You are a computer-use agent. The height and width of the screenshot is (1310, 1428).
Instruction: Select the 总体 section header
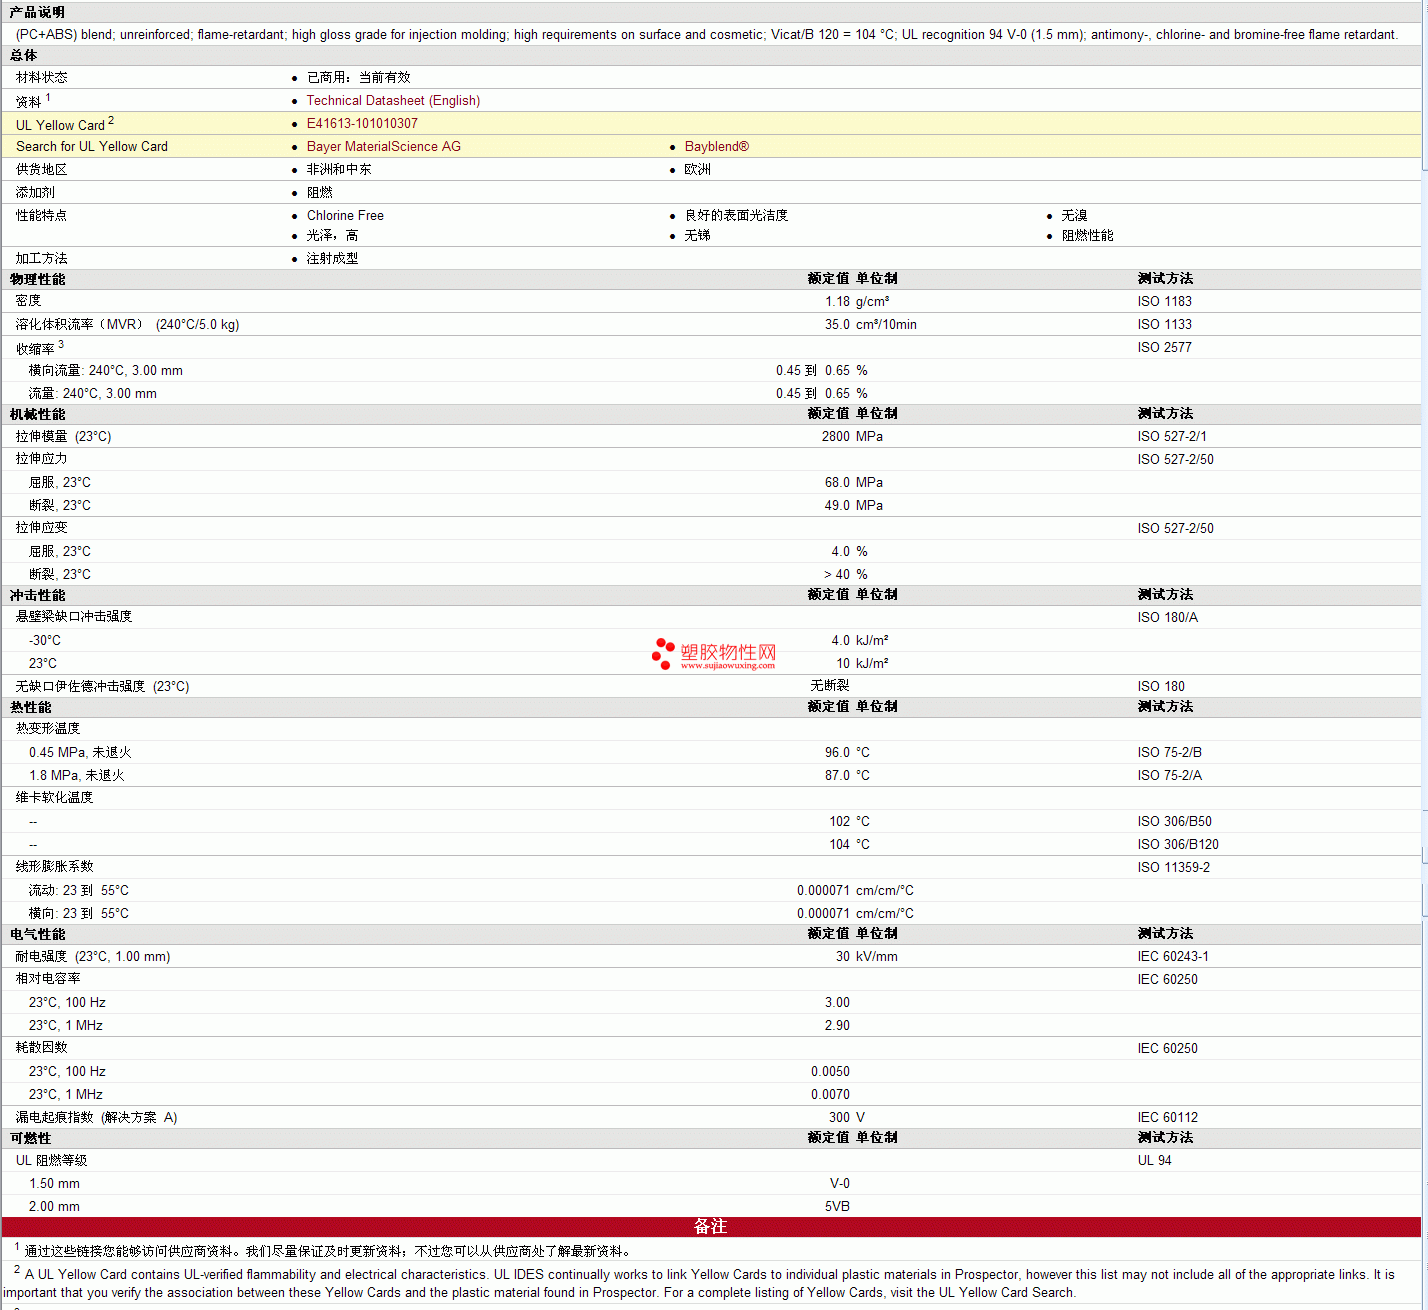[23, 56]
